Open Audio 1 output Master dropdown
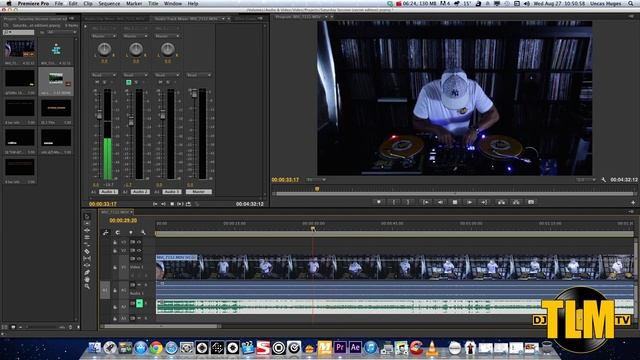Screen dimensions: 640x360 pyautogui.click(x=104, y=36)
